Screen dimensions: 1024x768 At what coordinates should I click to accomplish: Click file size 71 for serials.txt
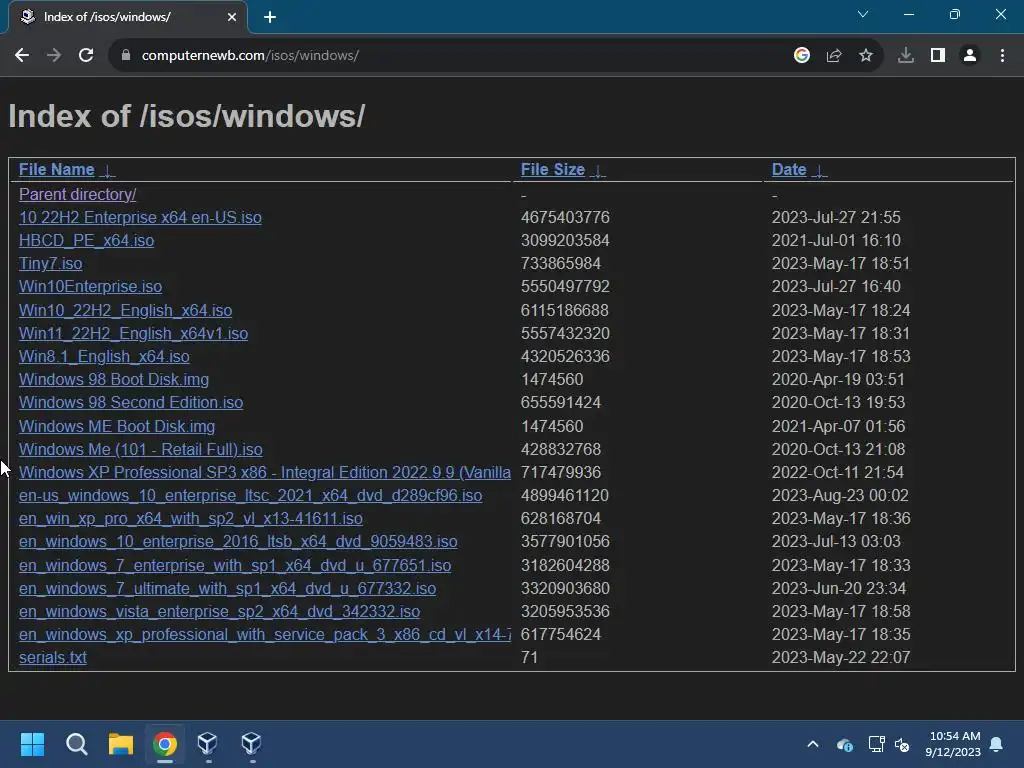tap(530, 658)
